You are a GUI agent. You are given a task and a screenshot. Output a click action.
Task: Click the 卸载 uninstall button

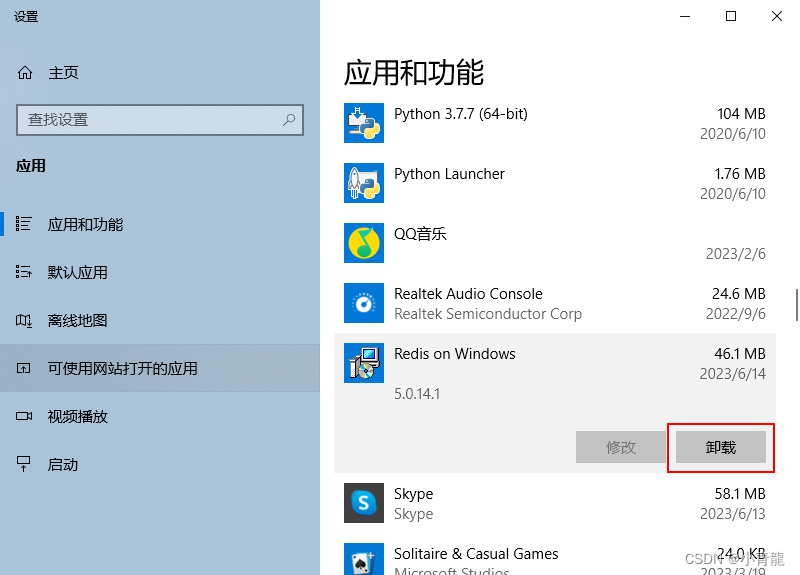click(720, 447)
